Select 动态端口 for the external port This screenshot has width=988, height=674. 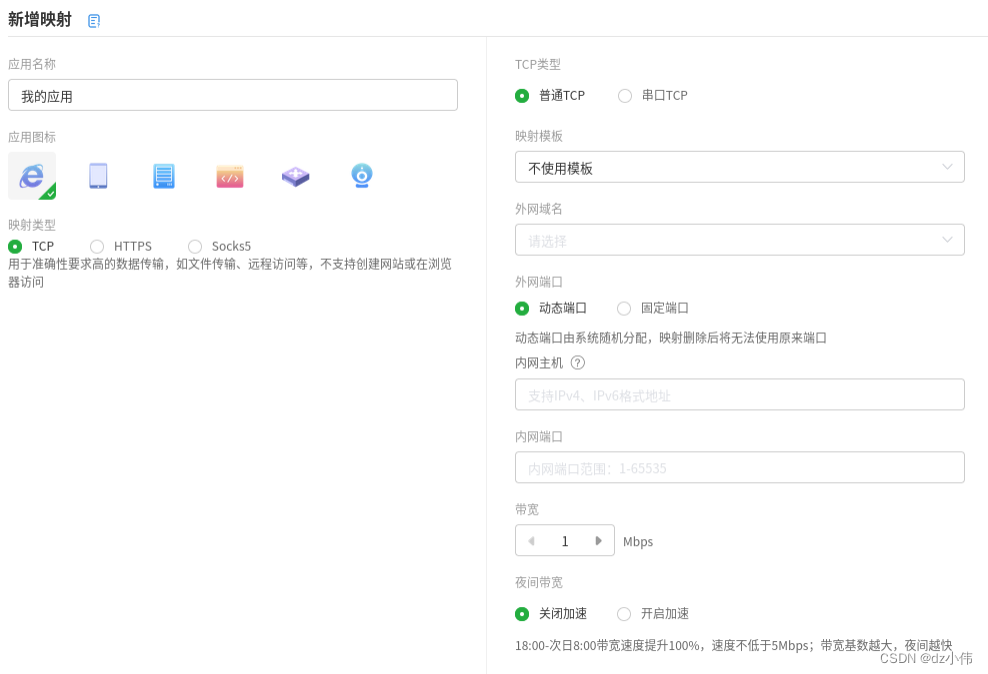click(522, 308)
